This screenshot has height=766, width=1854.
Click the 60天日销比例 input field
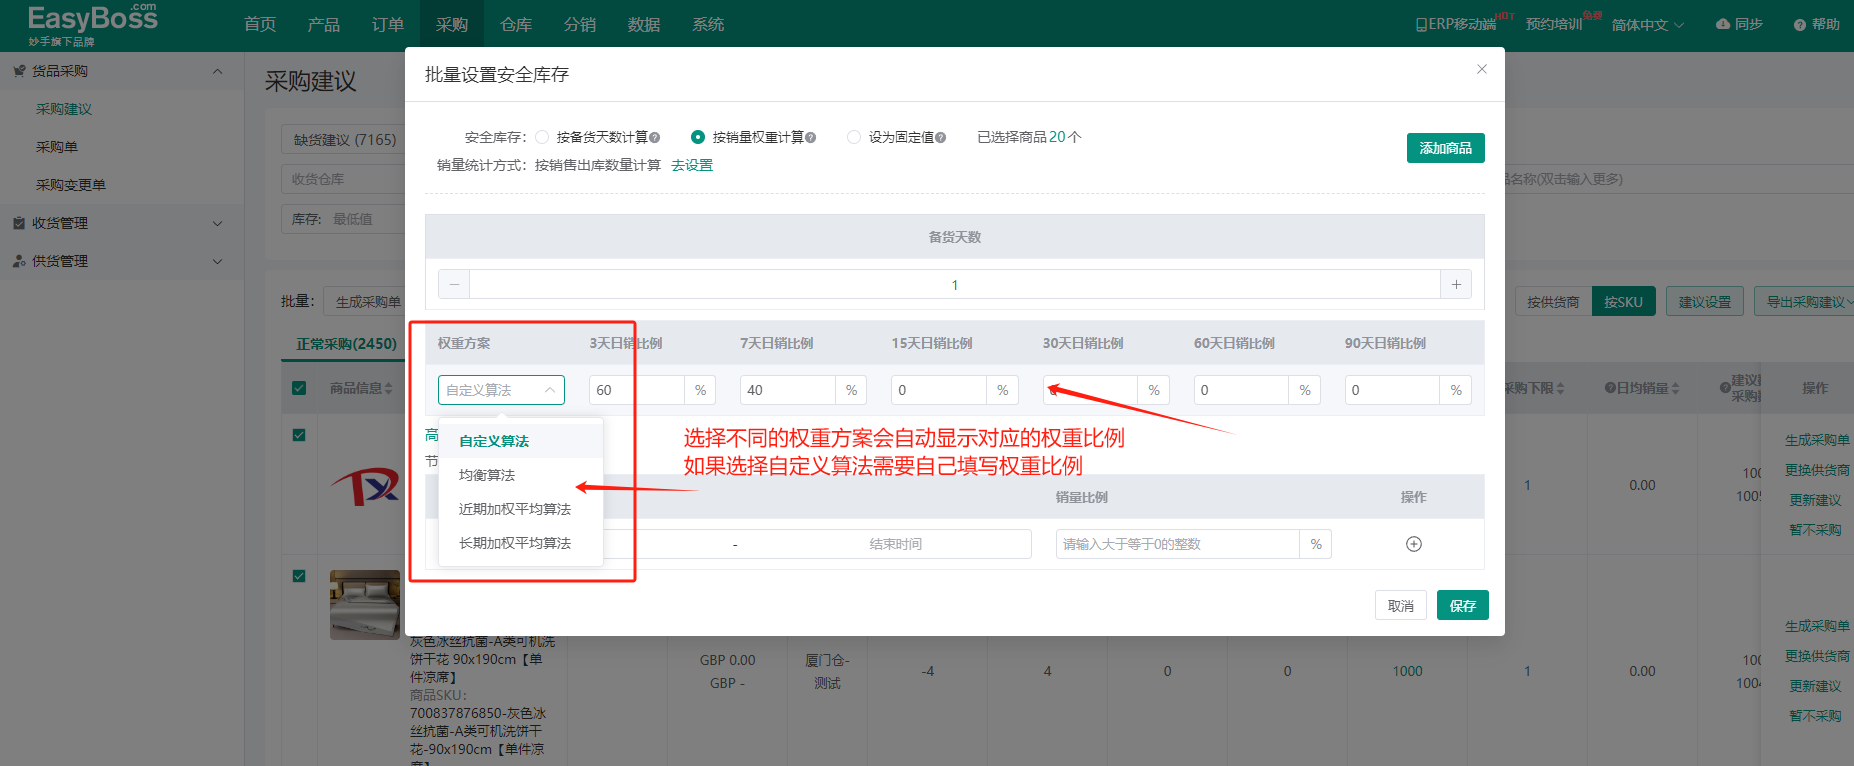[1241, 390]
